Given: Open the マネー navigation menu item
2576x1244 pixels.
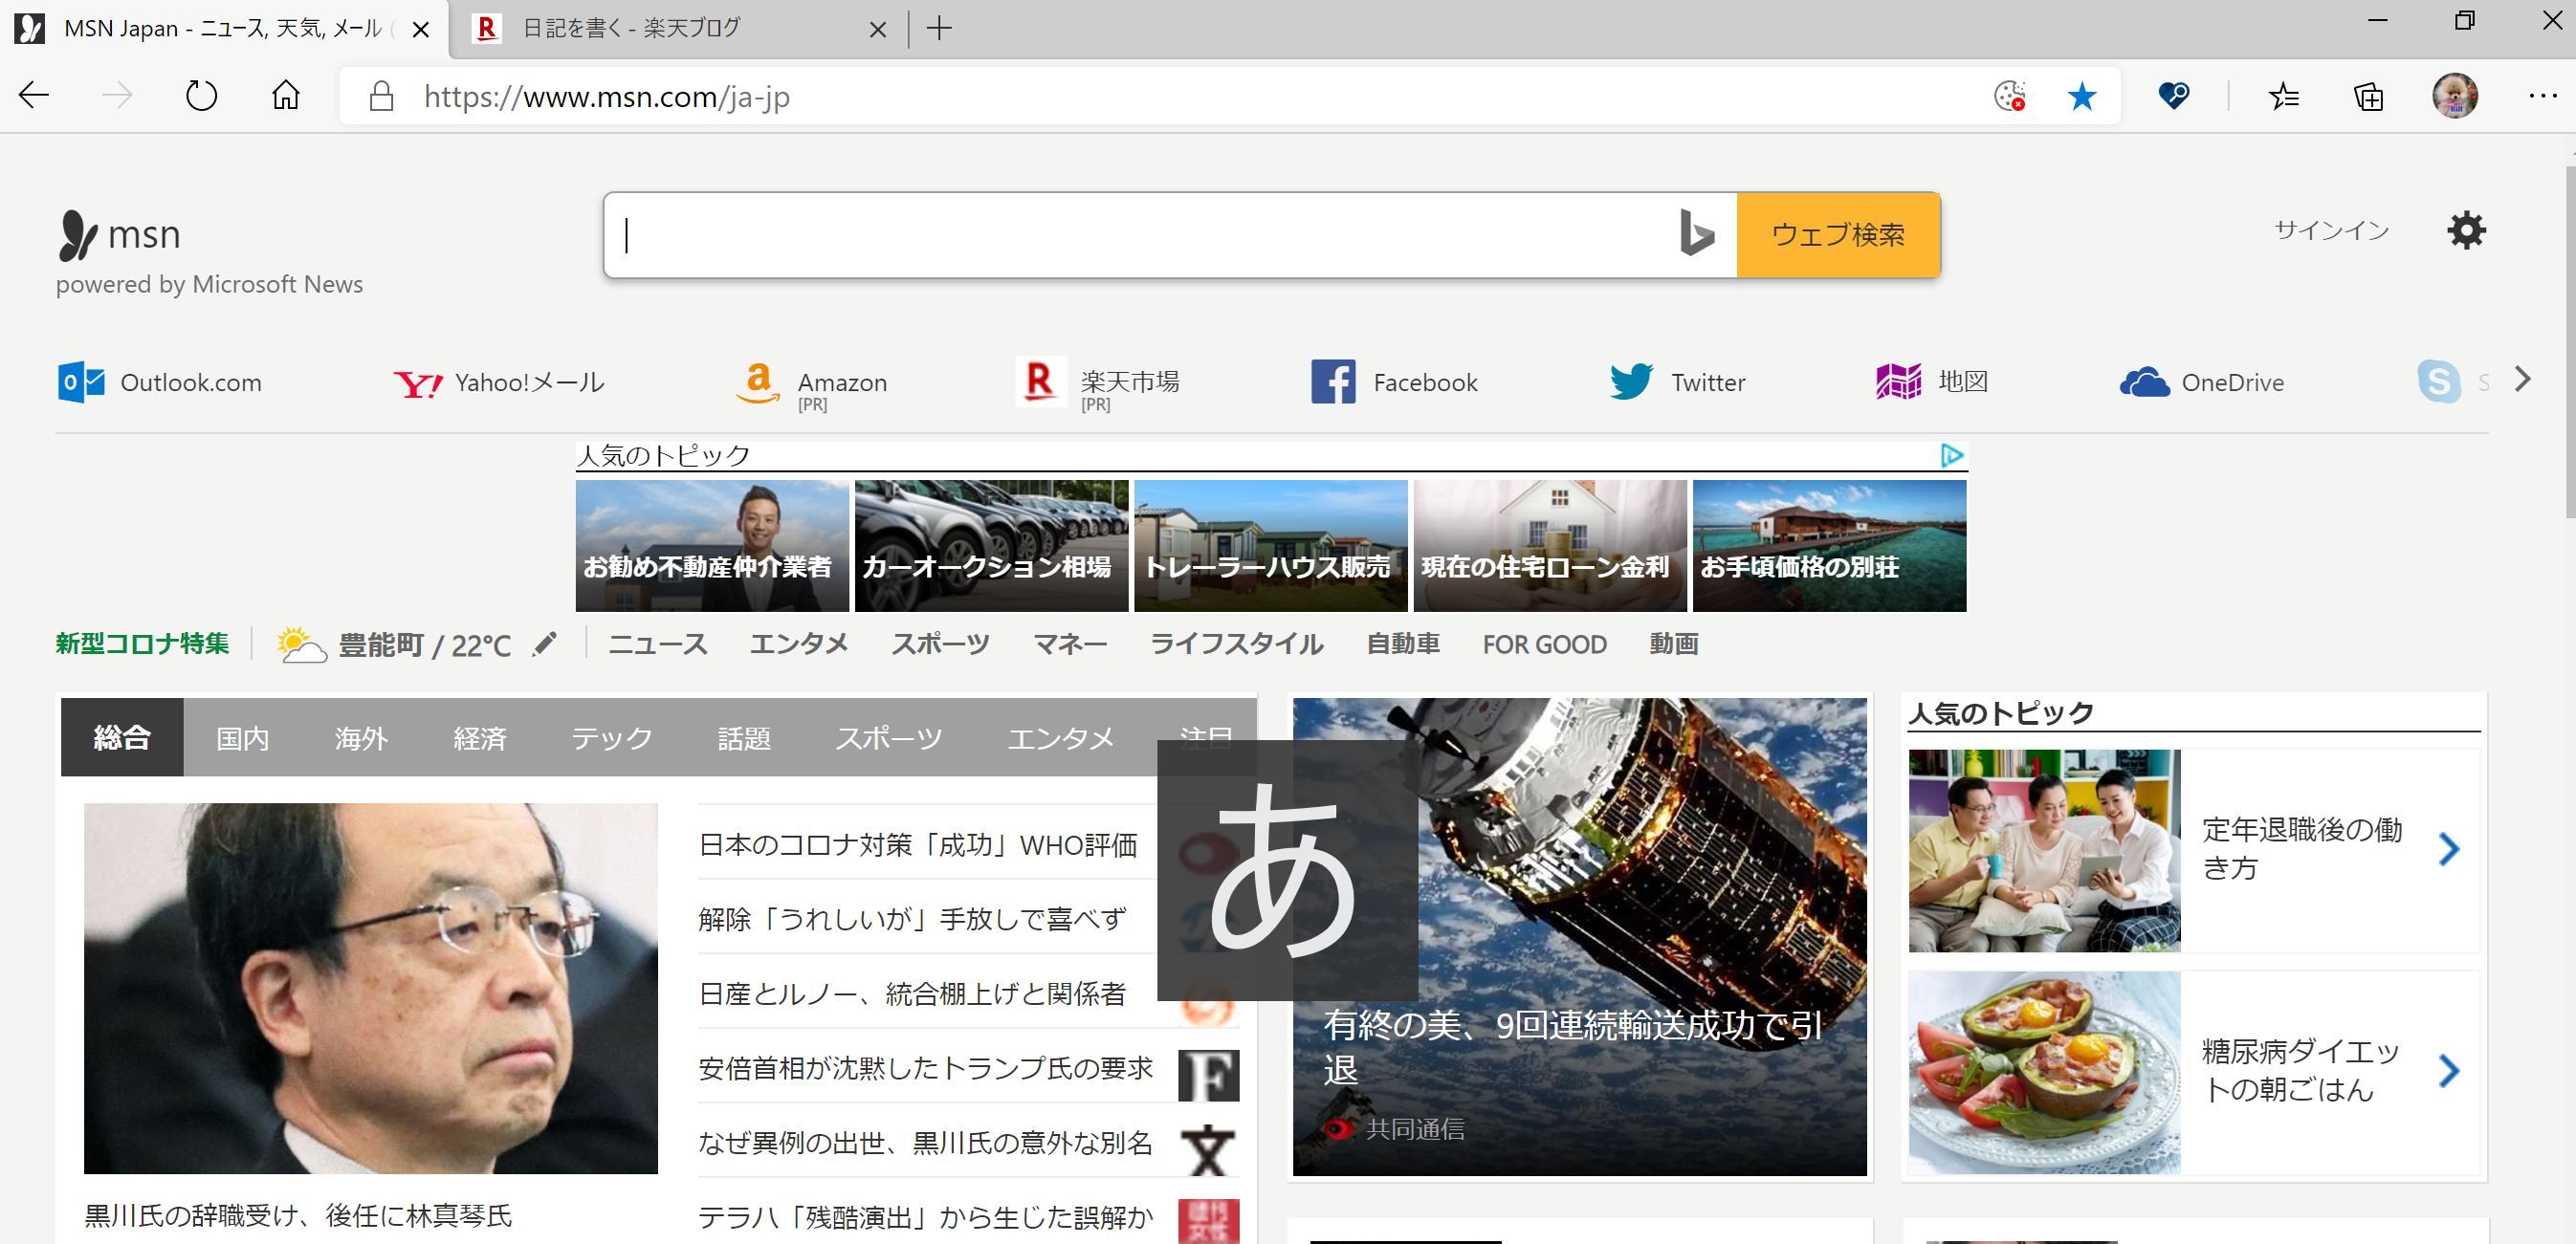Looking at the screenshot, I should 1070,644.
